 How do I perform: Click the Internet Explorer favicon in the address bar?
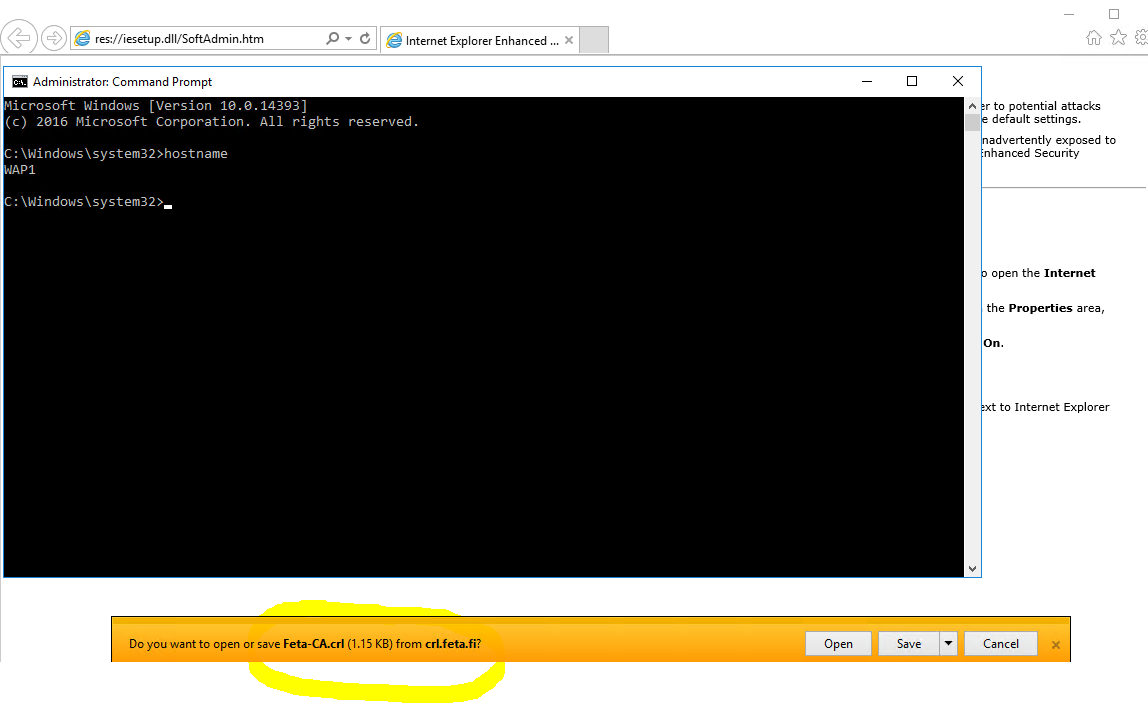(x=83, y=37)
